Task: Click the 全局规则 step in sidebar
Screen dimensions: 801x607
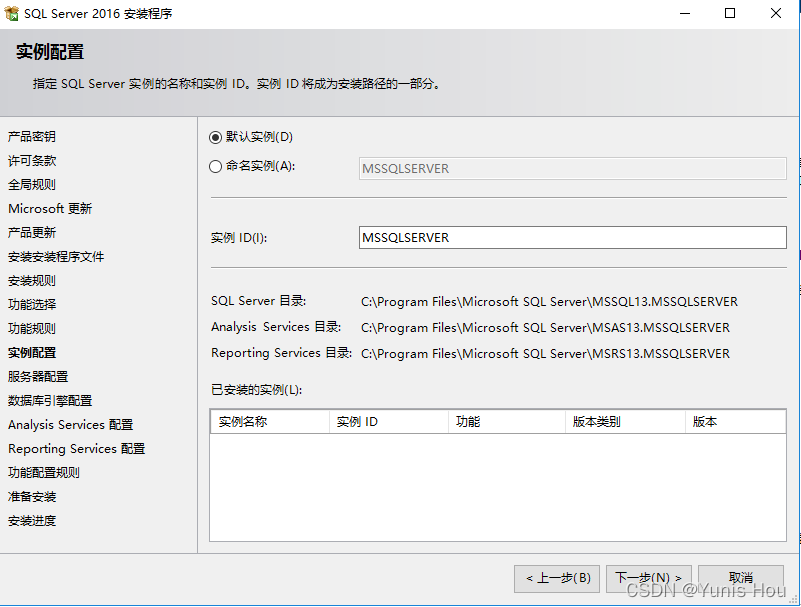Action: (x=32, y=184)
